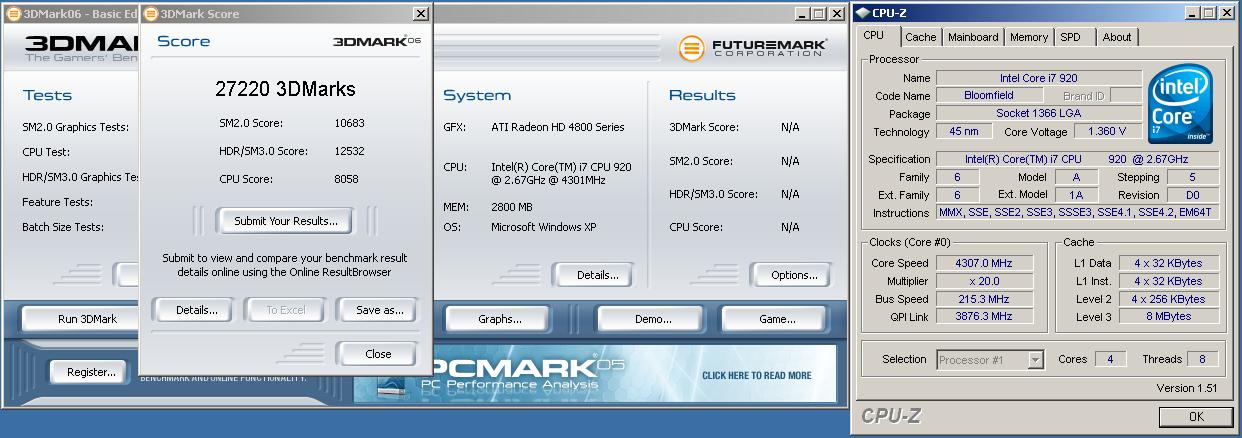Switch to the Cache tab in CPU-Z

pyautogui.click(x=920, y=37)
